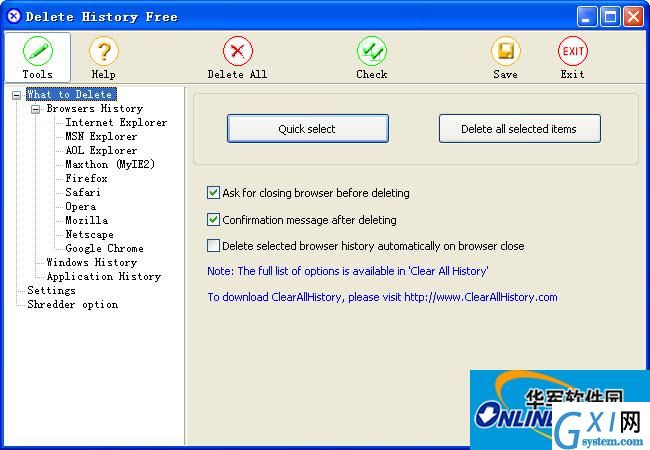Image resolution: width=650 pixels, height=450 pixels.
Task: Select Maxthon (MyIE2) tree entry
Action: (110, 165)
